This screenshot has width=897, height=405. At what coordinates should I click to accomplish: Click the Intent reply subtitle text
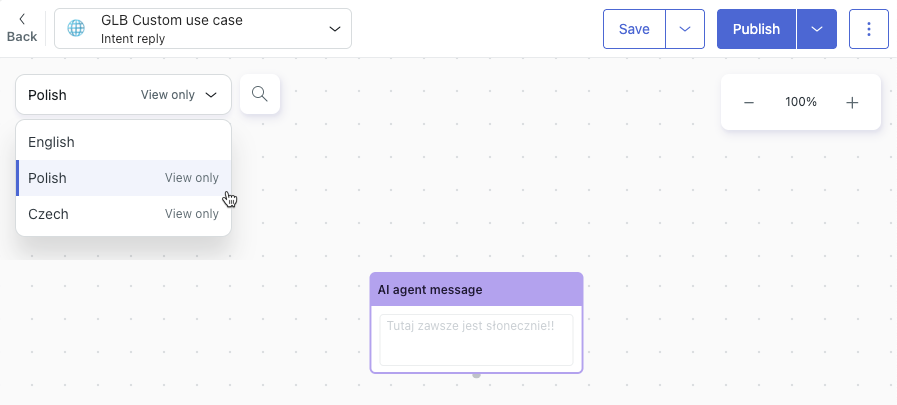pyautogui.click(x=133, y=39)
